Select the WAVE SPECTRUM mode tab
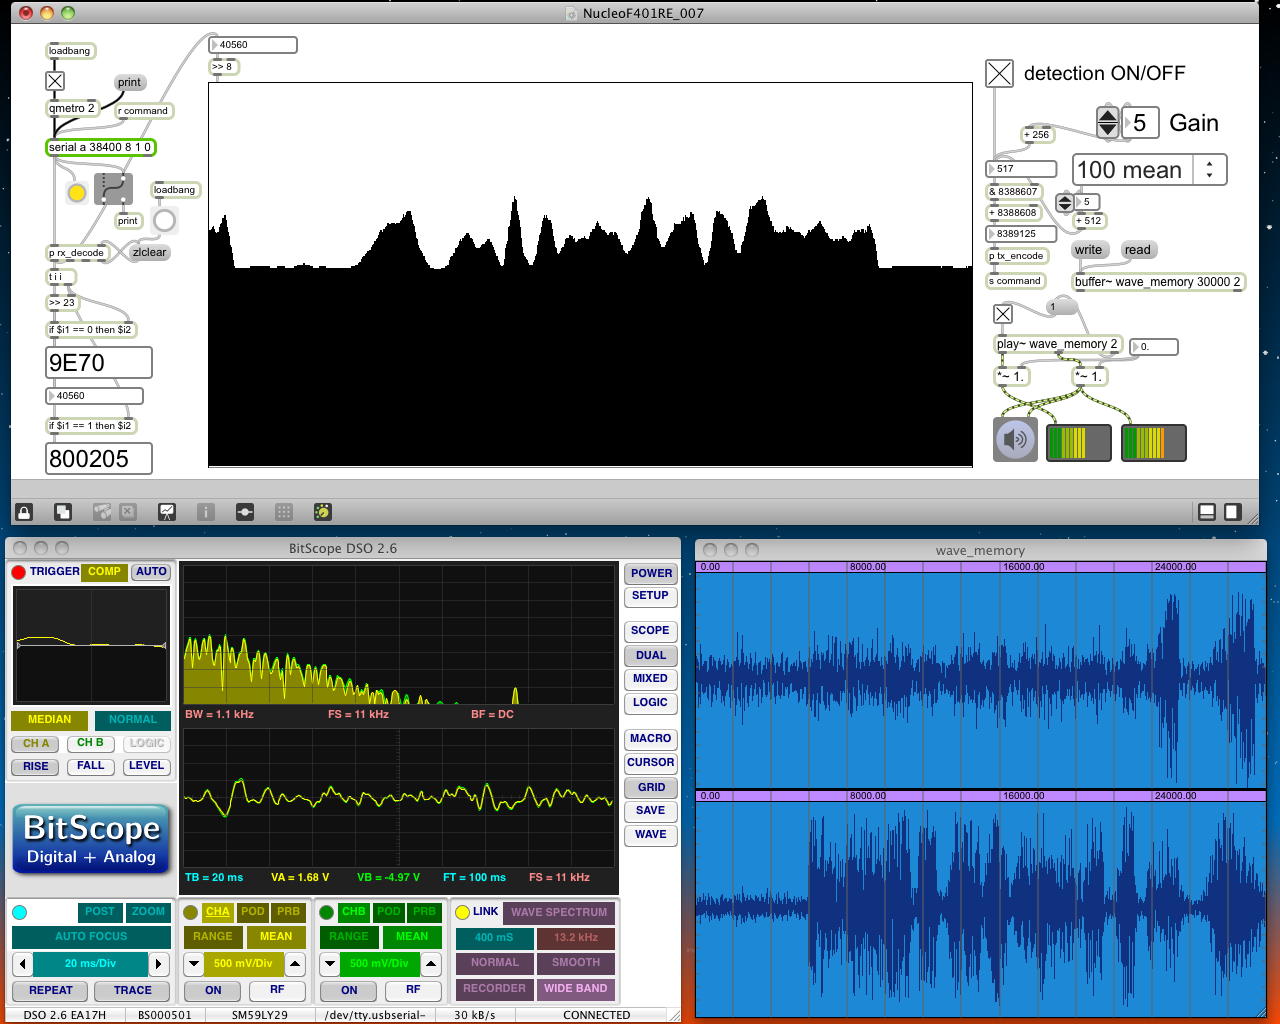Viewport: 1280px width, 1024px height. (x=558, y=912)
